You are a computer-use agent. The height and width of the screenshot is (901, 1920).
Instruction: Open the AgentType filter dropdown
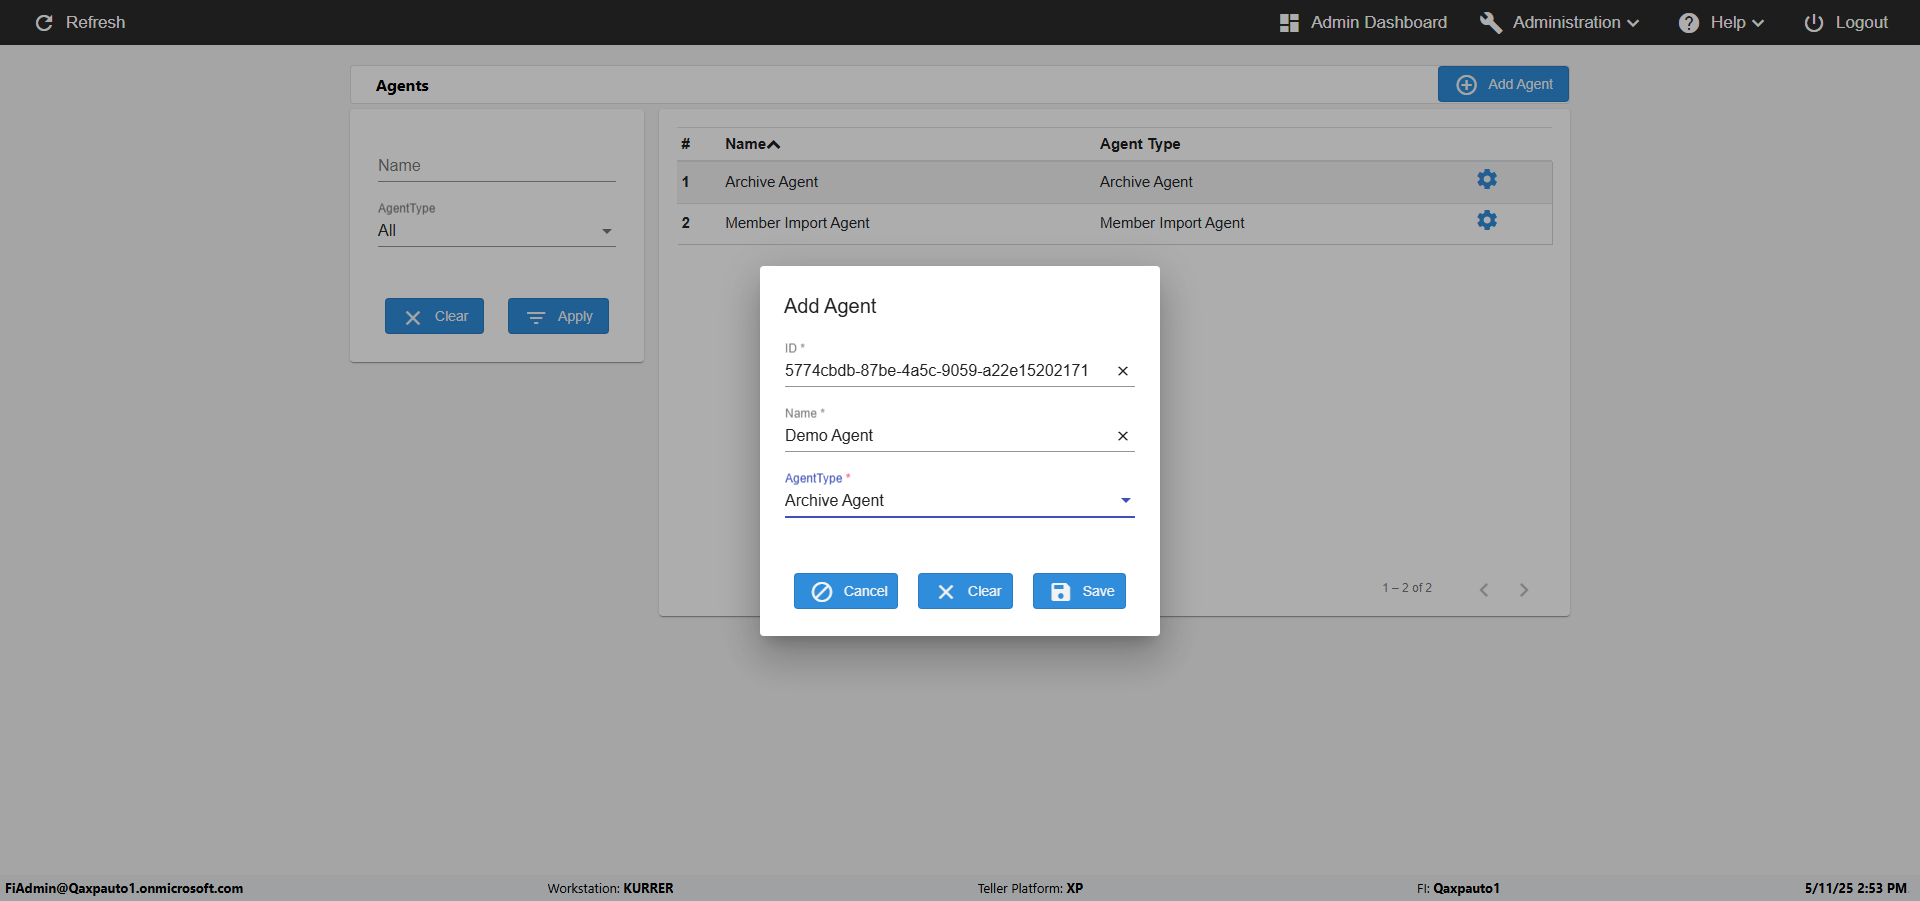[496, 231]
